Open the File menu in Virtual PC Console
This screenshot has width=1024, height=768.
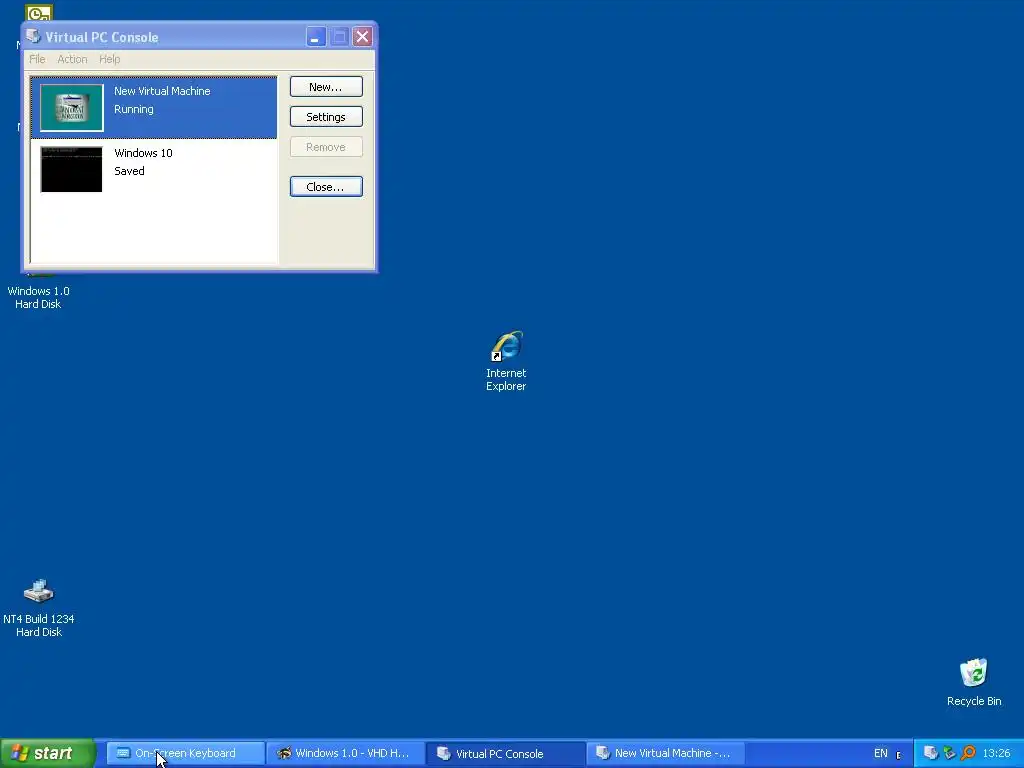pyautogui.click(x=37, y=59)
